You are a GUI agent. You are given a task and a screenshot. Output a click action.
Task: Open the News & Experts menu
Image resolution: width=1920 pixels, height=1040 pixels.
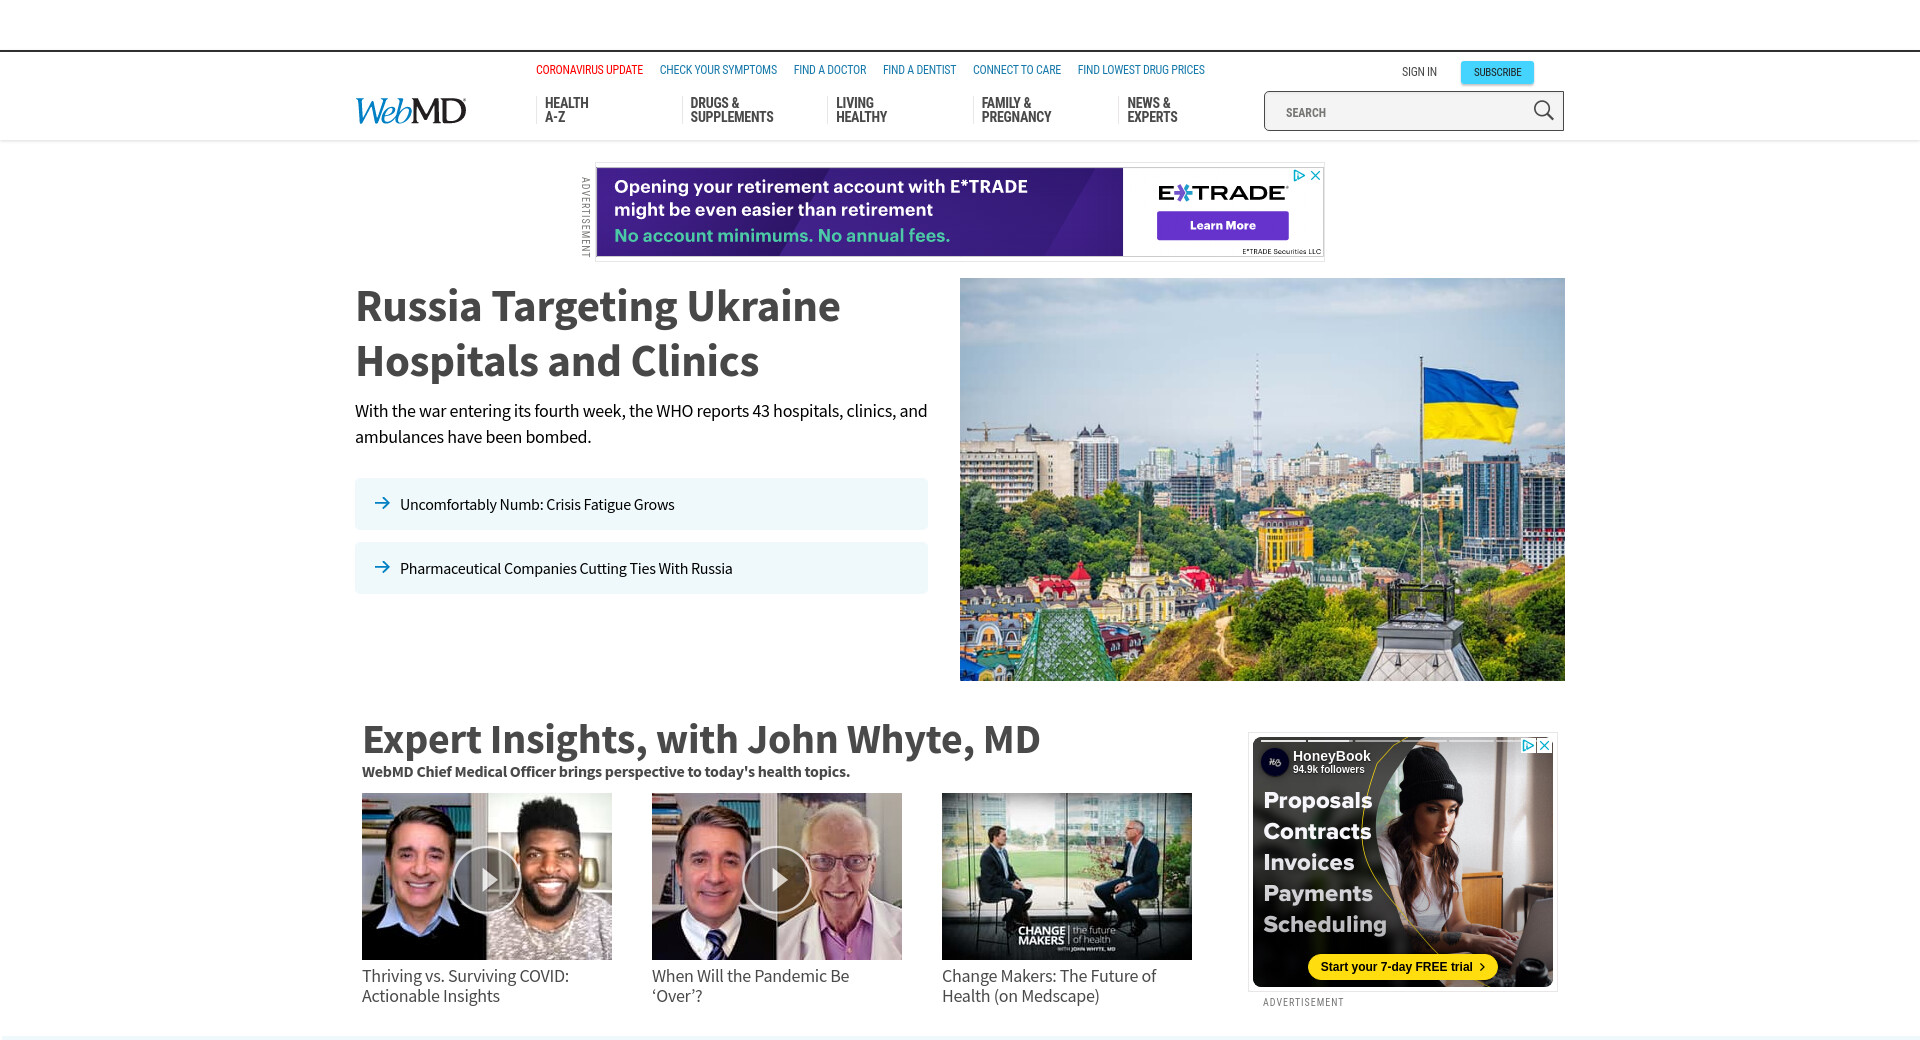pyautogui.click(x=1152, y=110)
